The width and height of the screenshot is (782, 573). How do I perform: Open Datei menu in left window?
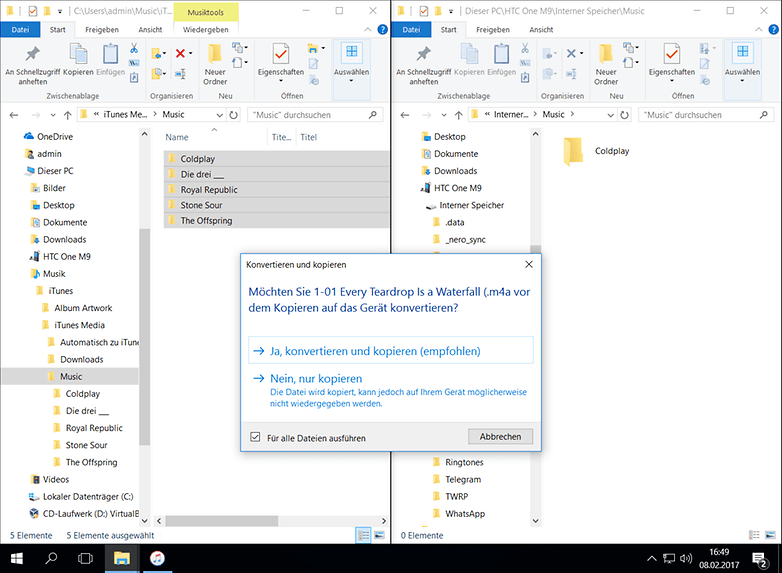point(20,29)
